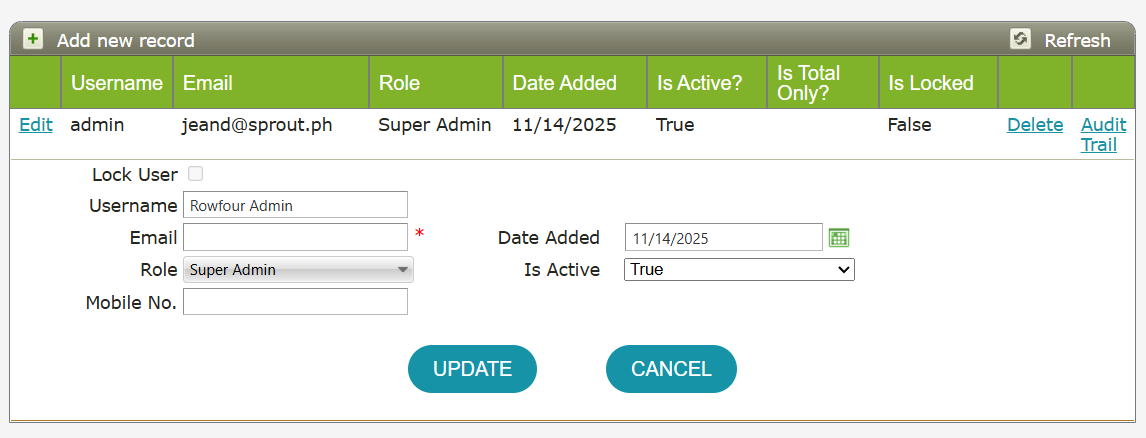Screen dimensions: 1146x438
Task: Toggle the Lock User checkbox
Action: [x=196, y=174]
